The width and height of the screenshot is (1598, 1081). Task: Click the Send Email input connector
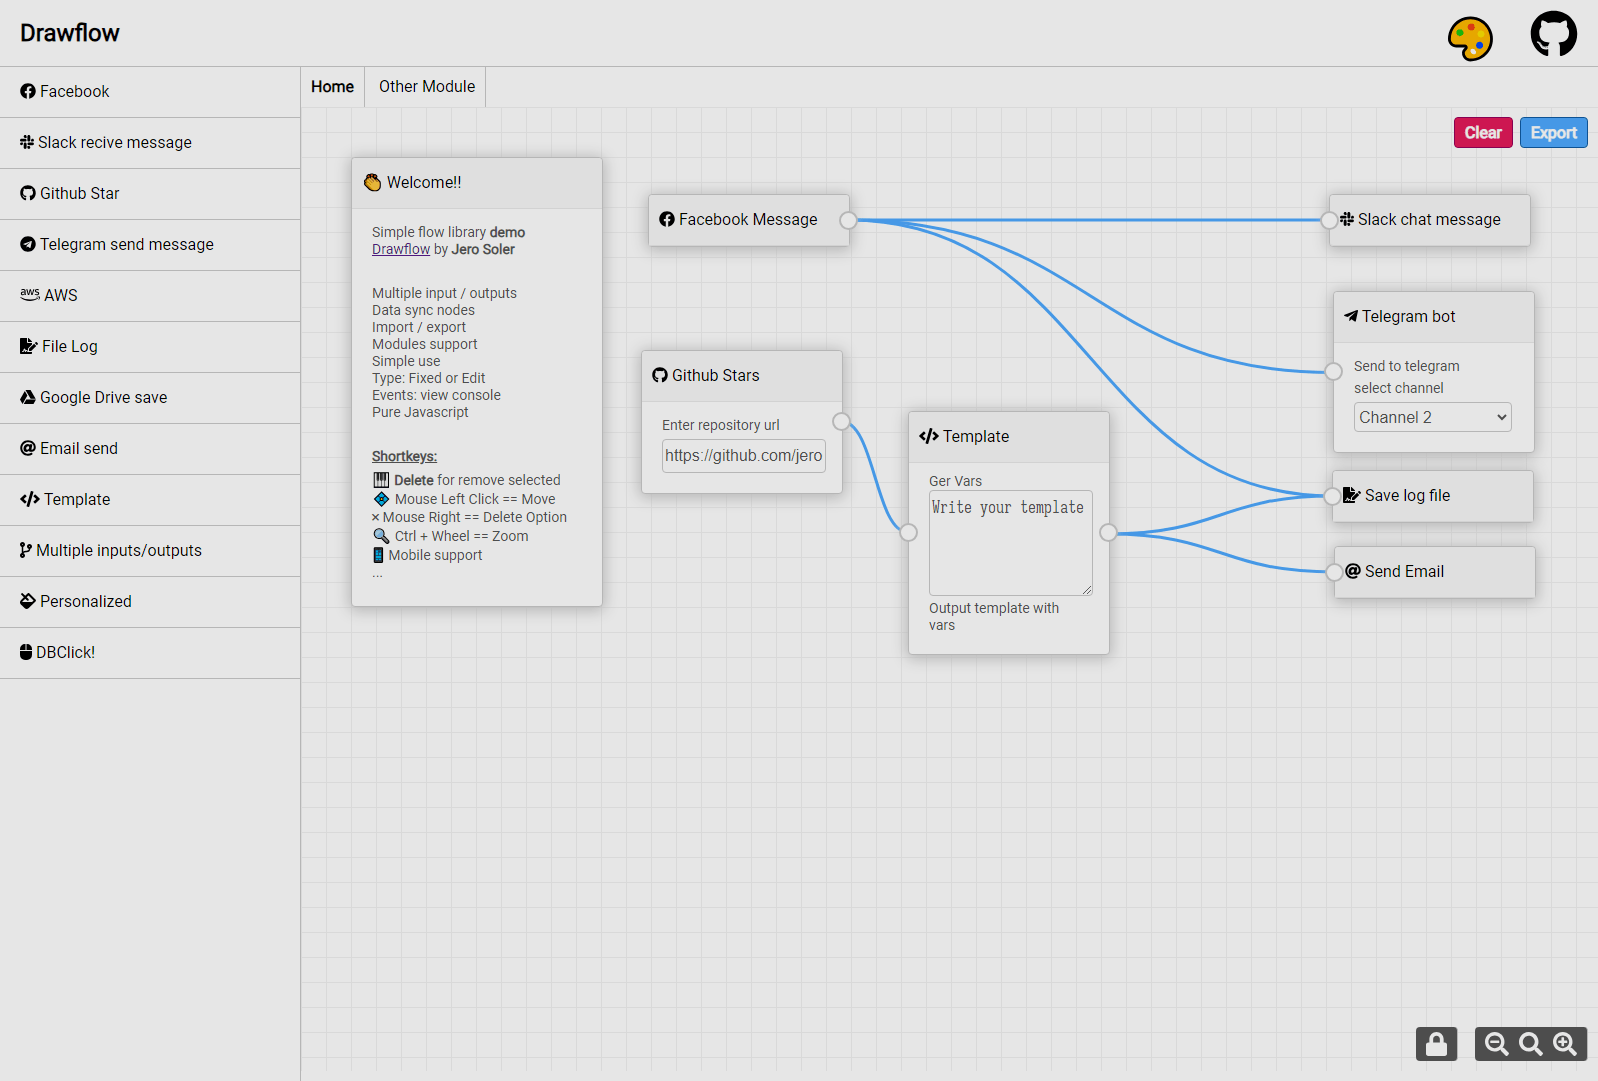pos(1334,572)
